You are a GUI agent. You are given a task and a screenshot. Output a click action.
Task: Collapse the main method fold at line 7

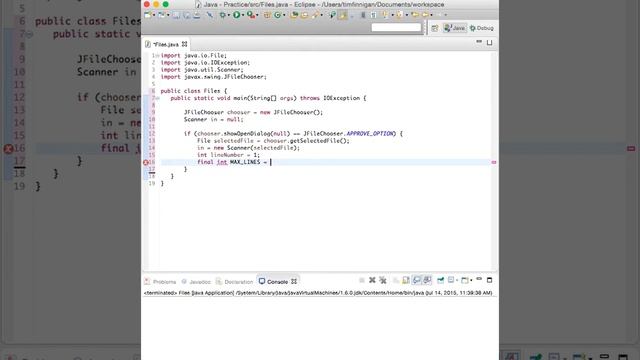[x=158, y=98]
